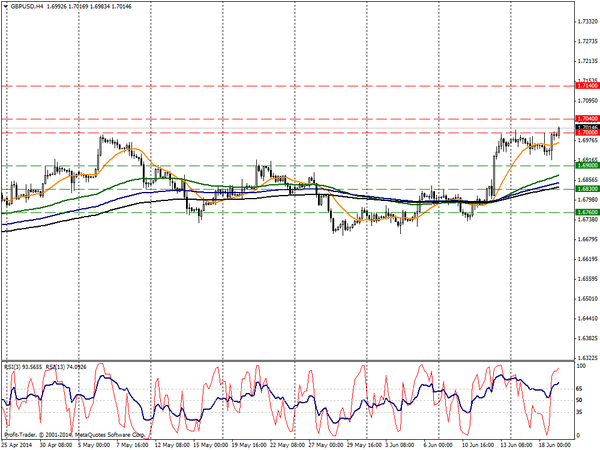Click the green 1.68300 support level label
This screenshot has width=600, height=450.
point(587,188)
